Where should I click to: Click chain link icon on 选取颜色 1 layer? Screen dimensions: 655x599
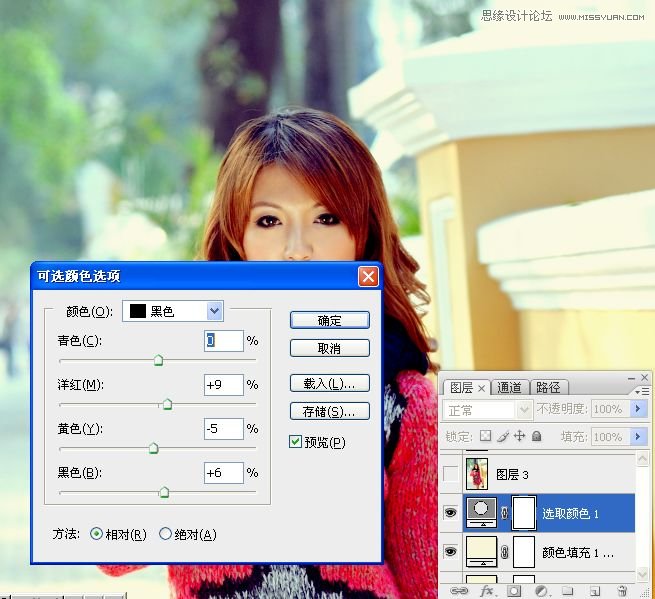click(x=504, y=513)
